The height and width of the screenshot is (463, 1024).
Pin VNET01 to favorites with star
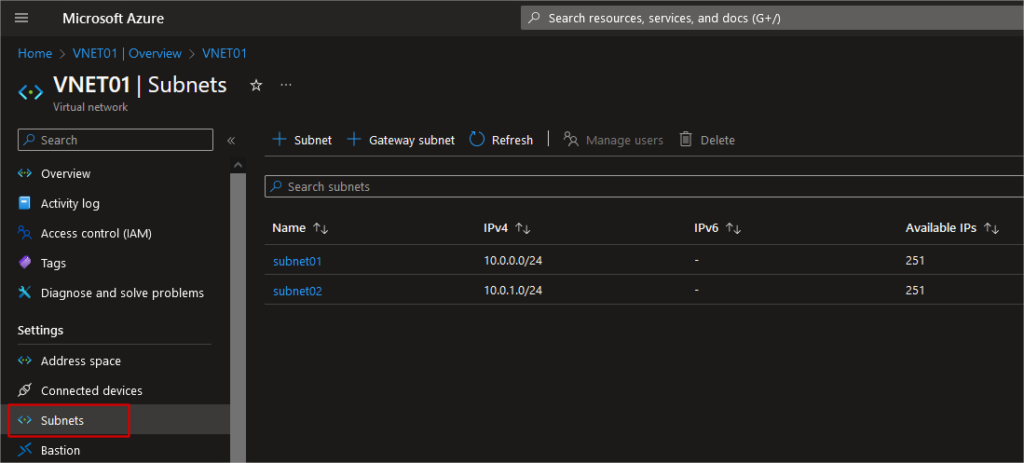256,86
